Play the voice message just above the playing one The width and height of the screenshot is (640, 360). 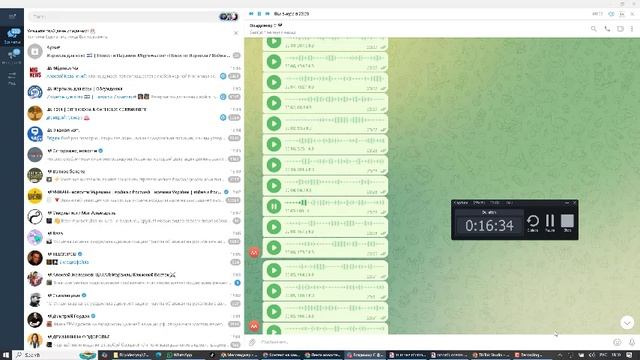pyautogui.click(x=274, y=185)
